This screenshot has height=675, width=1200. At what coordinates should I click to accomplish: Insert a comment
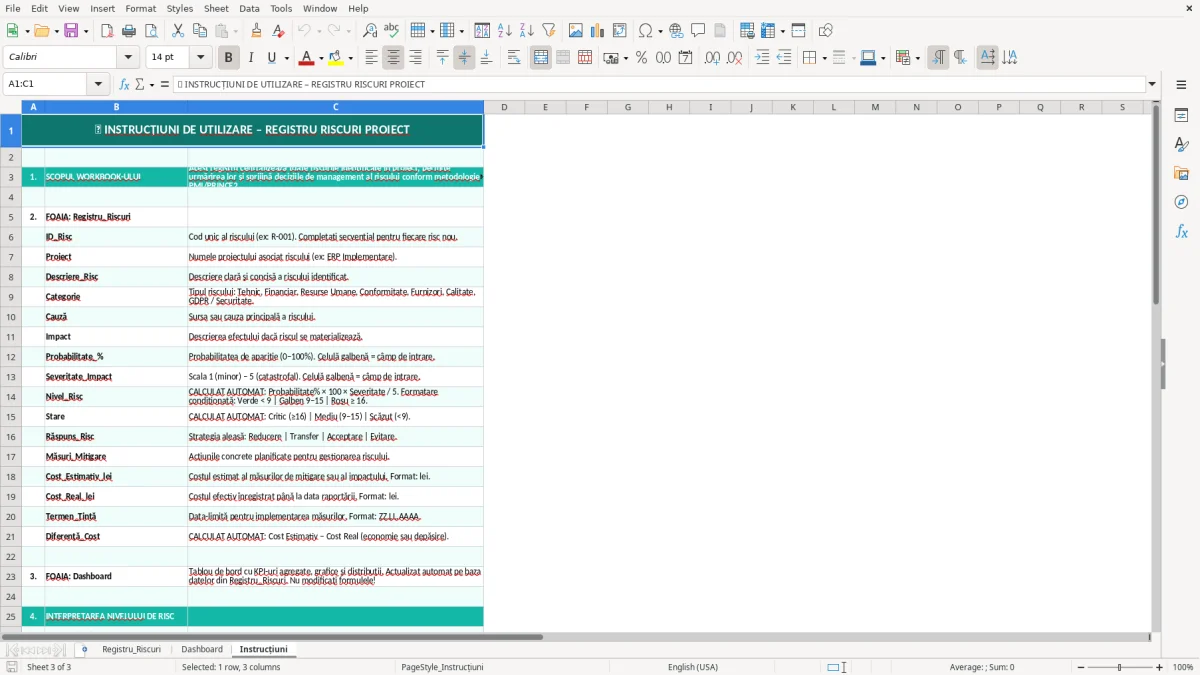698,31
